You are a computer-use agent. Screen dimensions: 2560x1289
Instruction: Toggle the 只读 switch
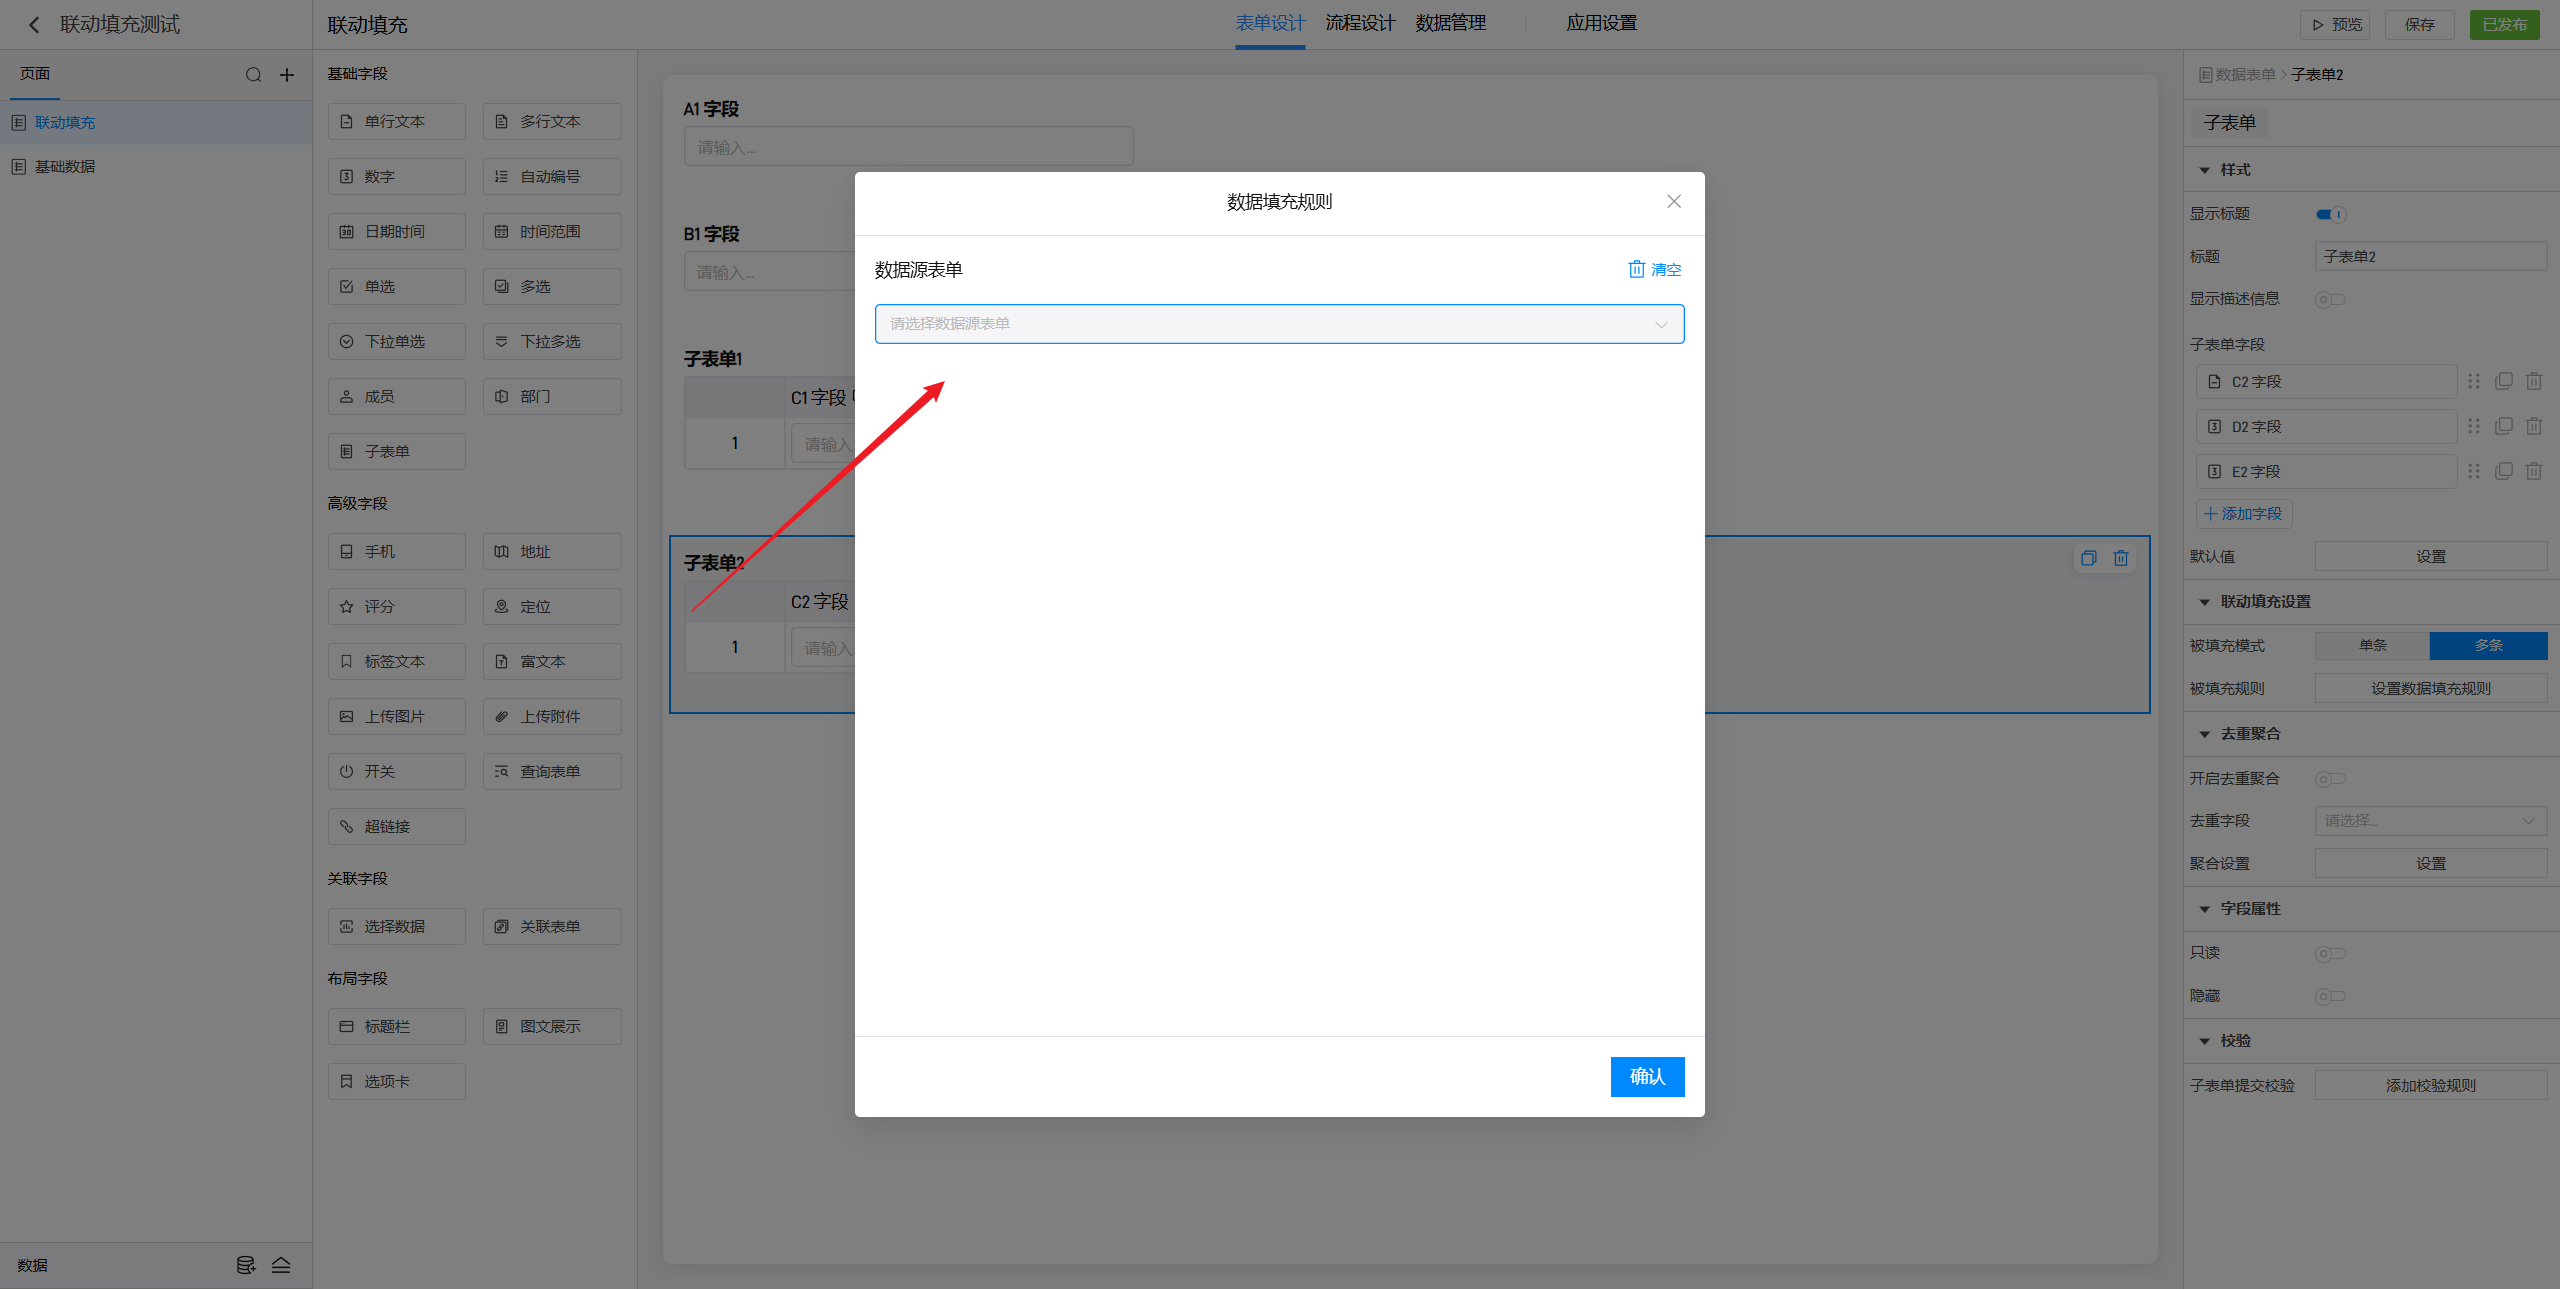tap(2330, 954)
